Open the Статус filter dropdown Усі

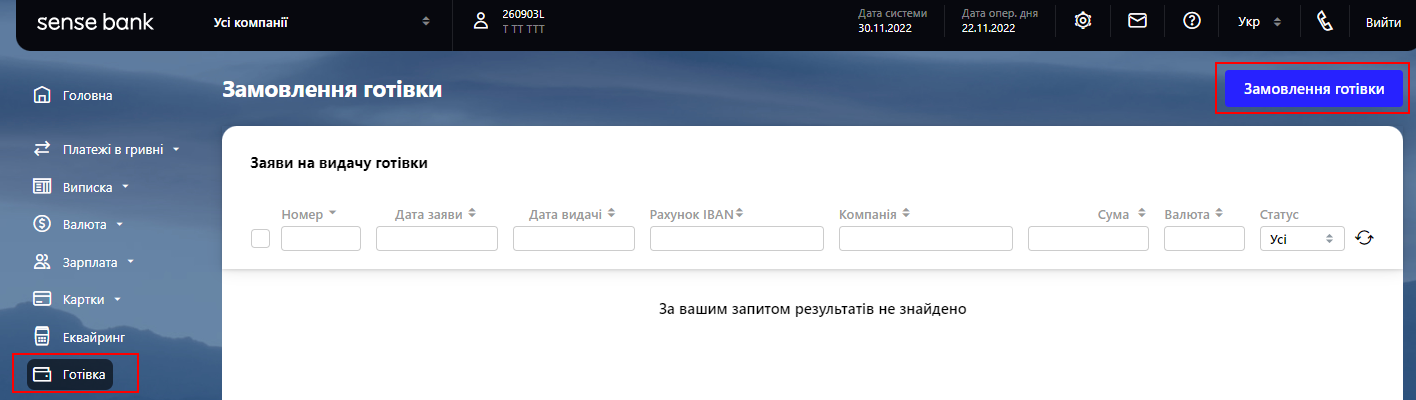pyautogui.click(x=1302, y=238)
